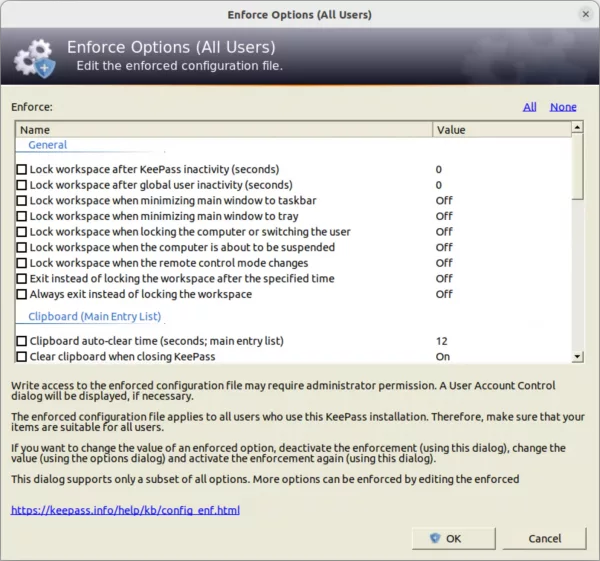Image resolution: width=600 pixels, height=561 pixels.
Task: Click Off value for switching the user row
Action: click(x=444, y=232)
